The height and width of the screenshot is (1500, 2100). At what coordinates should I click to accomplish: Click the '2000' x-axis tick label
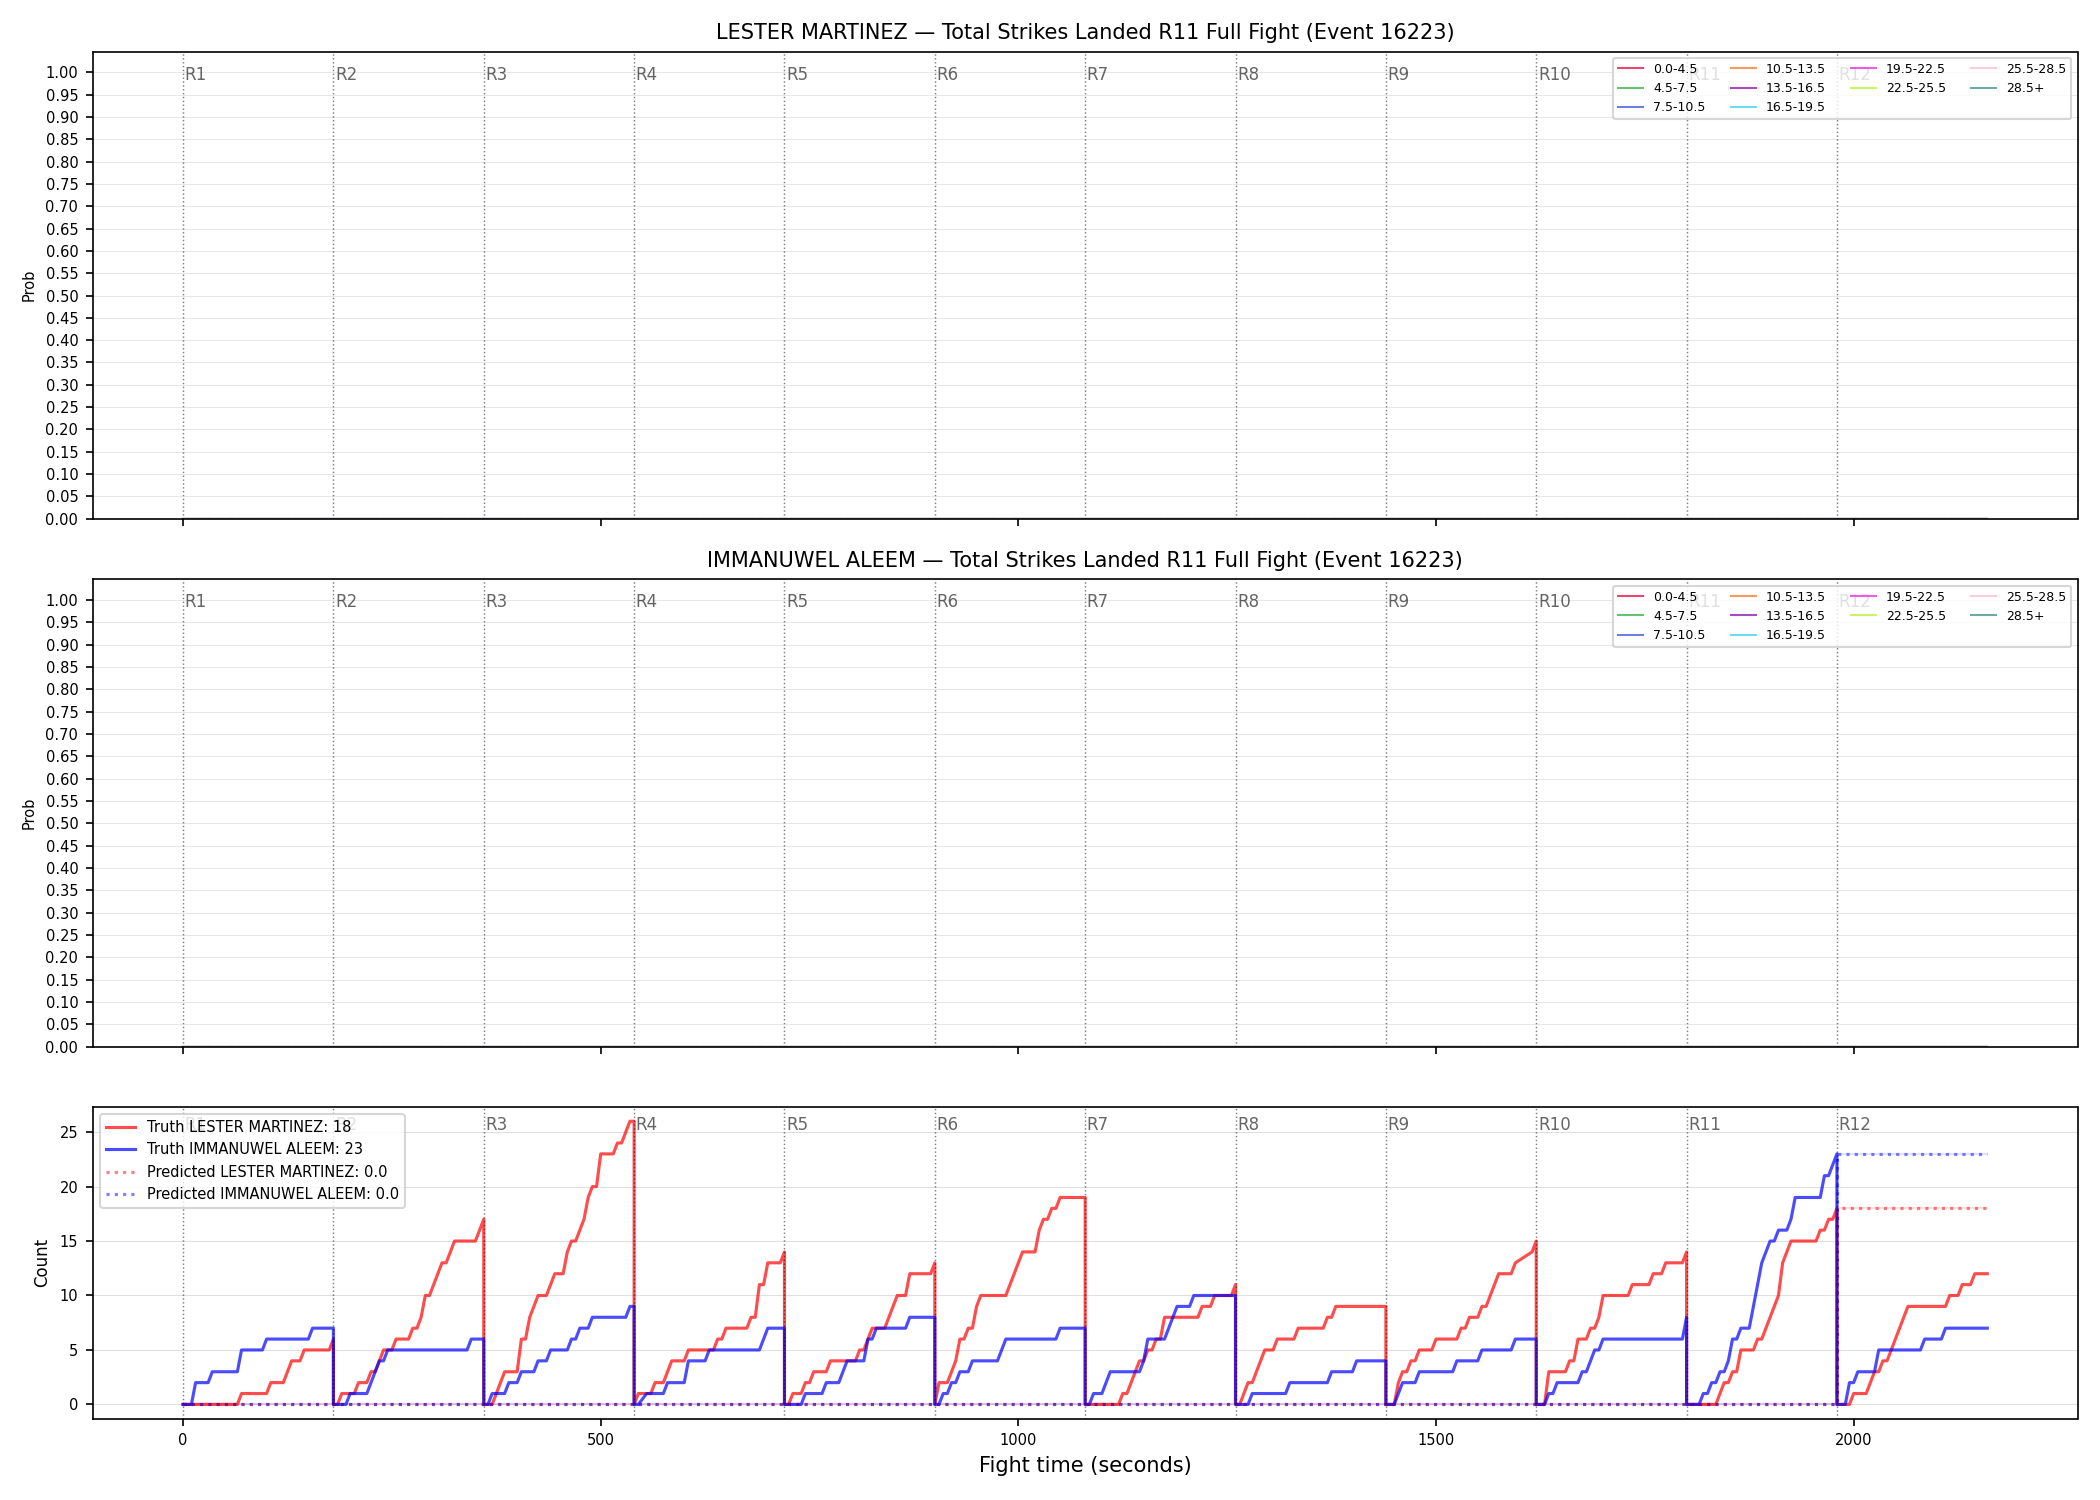tap(1854, 1440)
